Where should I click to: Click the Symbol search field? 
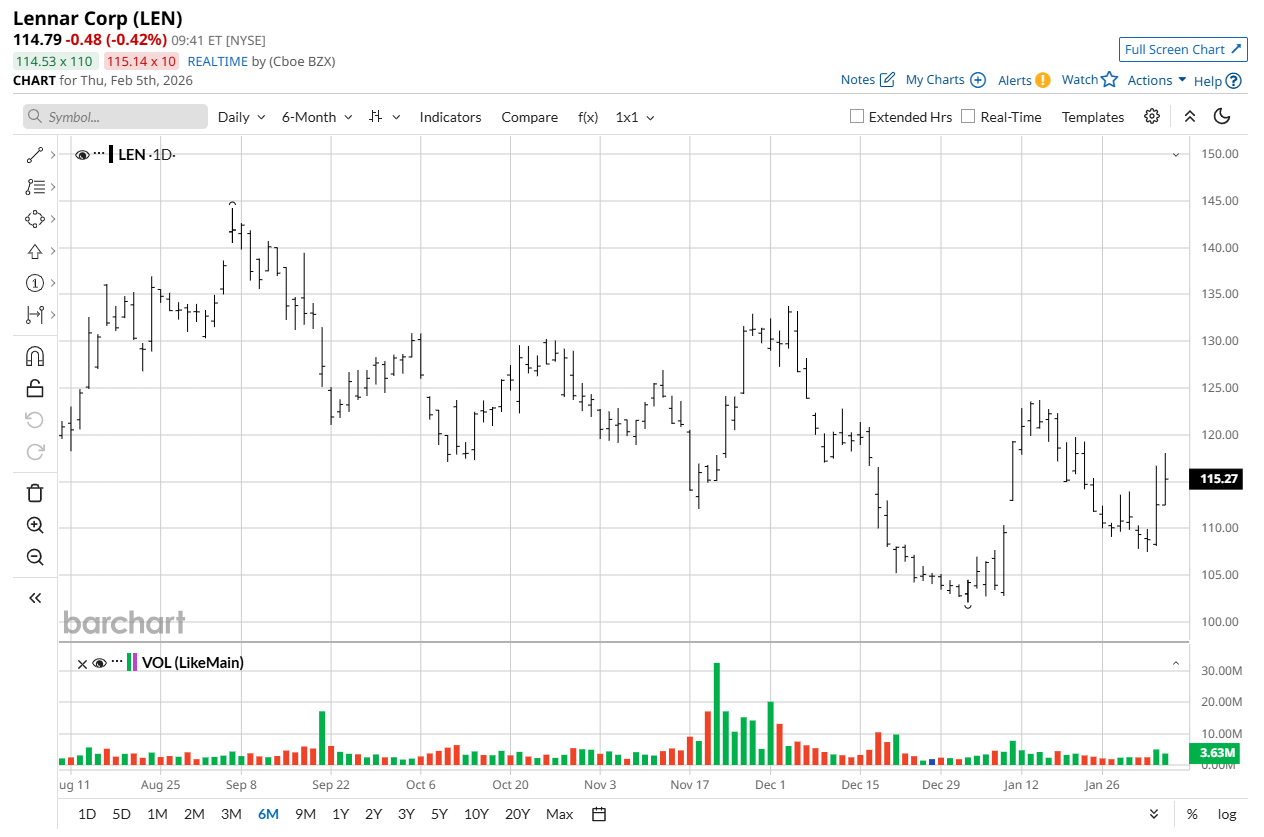116,117
